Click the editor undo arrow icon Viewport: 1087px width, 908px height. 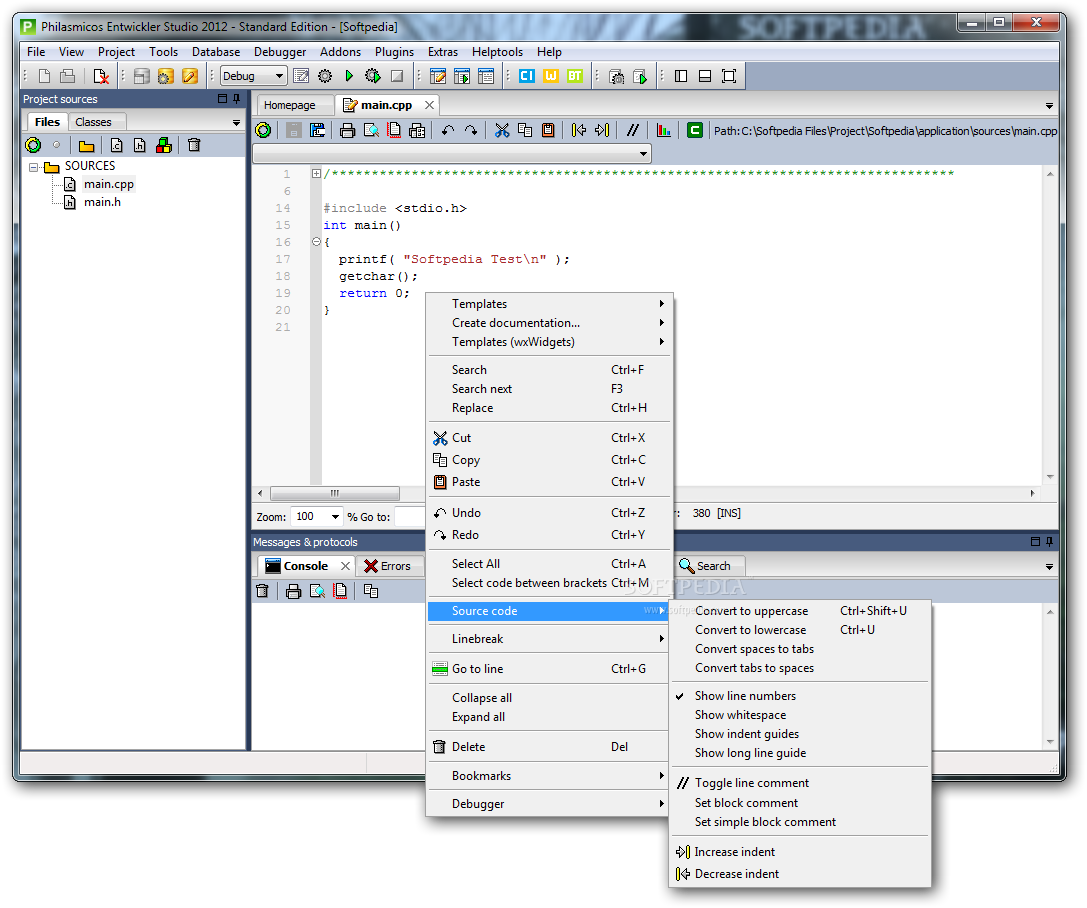click(448, 130)
